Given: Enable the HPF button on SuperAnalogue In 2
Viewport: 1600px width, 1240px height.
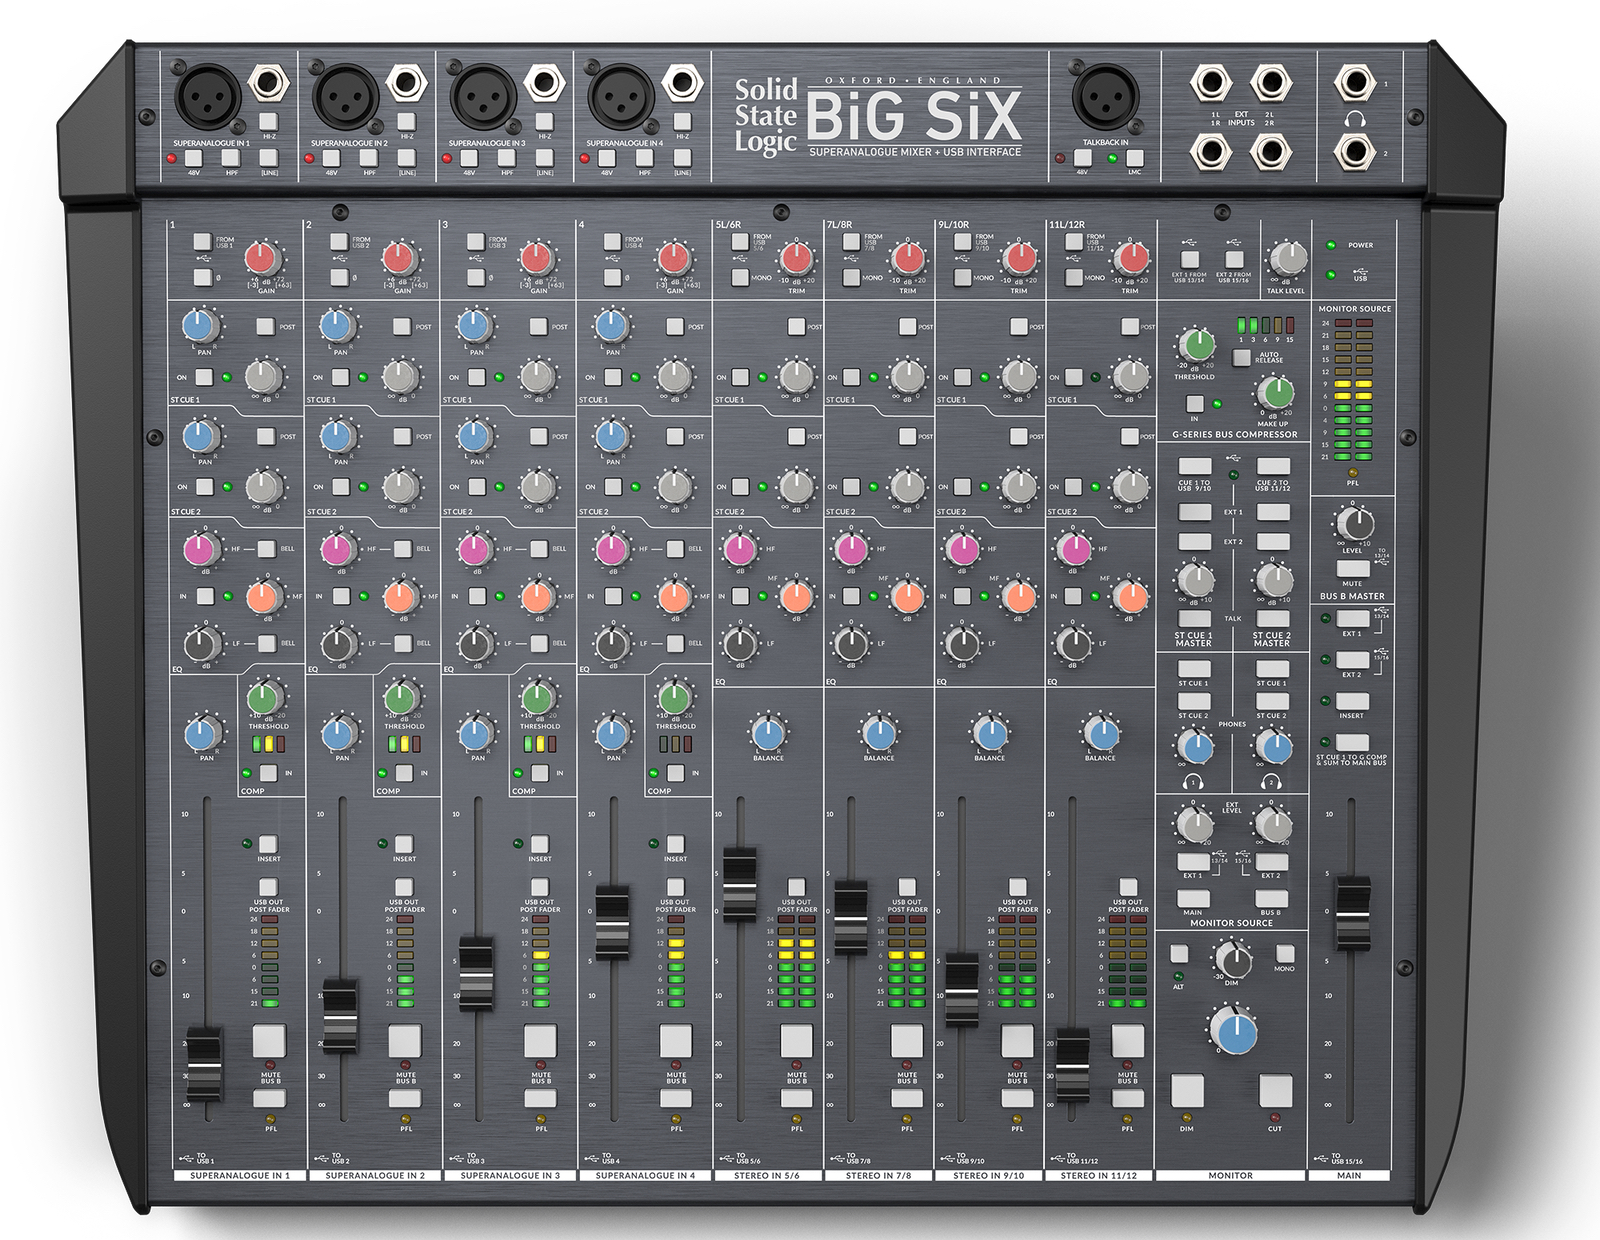Looking at the screenshot, I should (x=369, y=158).
